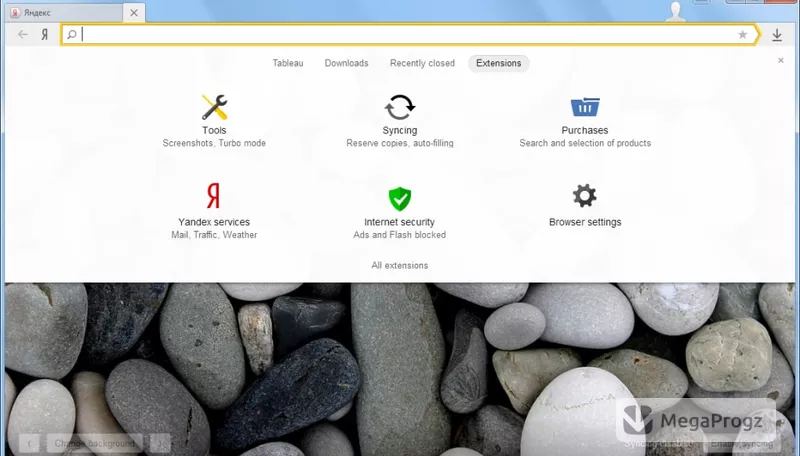Viewport: 800px width, 456px height.
Task: Open the Purchases basket icon
Action: [585, 107]
